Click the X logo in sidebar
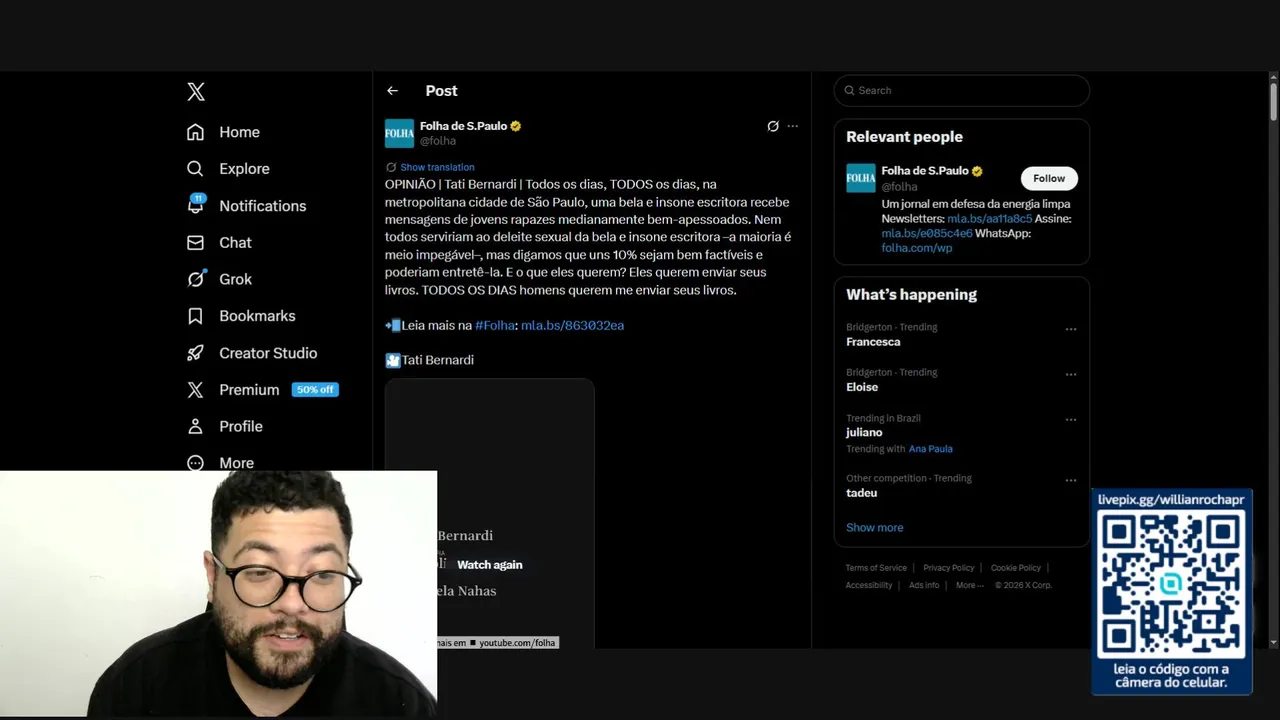This screenshot has height=720, width=1280. [x=196, y=92]
